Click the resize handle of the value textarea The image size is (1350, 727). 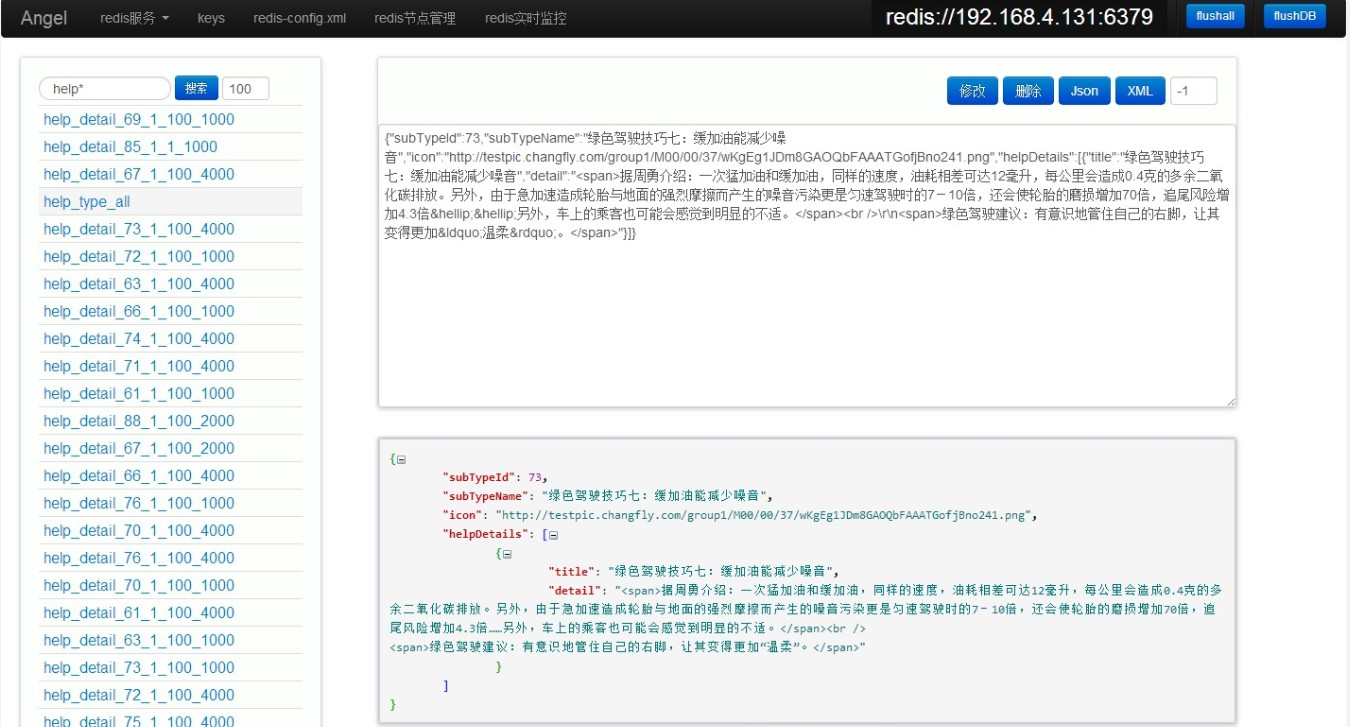[1231, 402]
